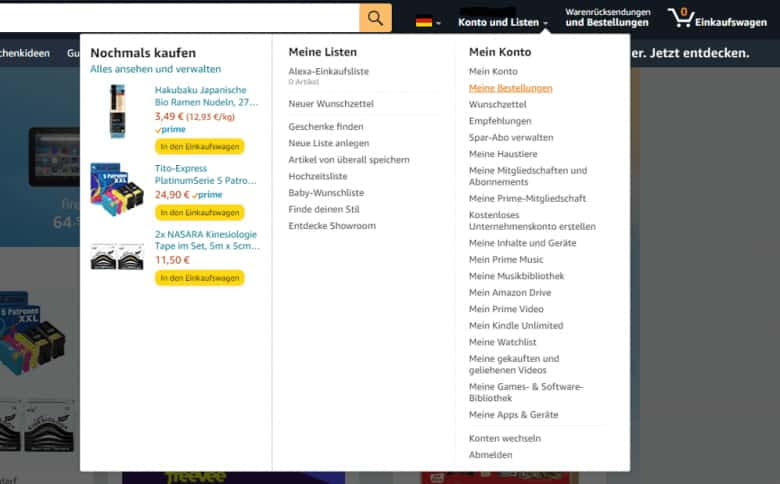
Task: Open Tito-Express PlatinumSerie product link
Action: tap(205, 175)
